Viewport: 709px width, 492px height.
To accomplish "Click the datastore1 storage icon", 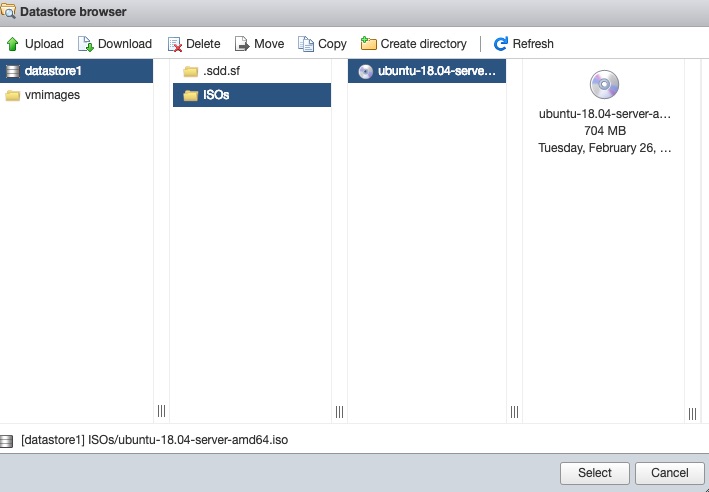I will click(13, 71).
